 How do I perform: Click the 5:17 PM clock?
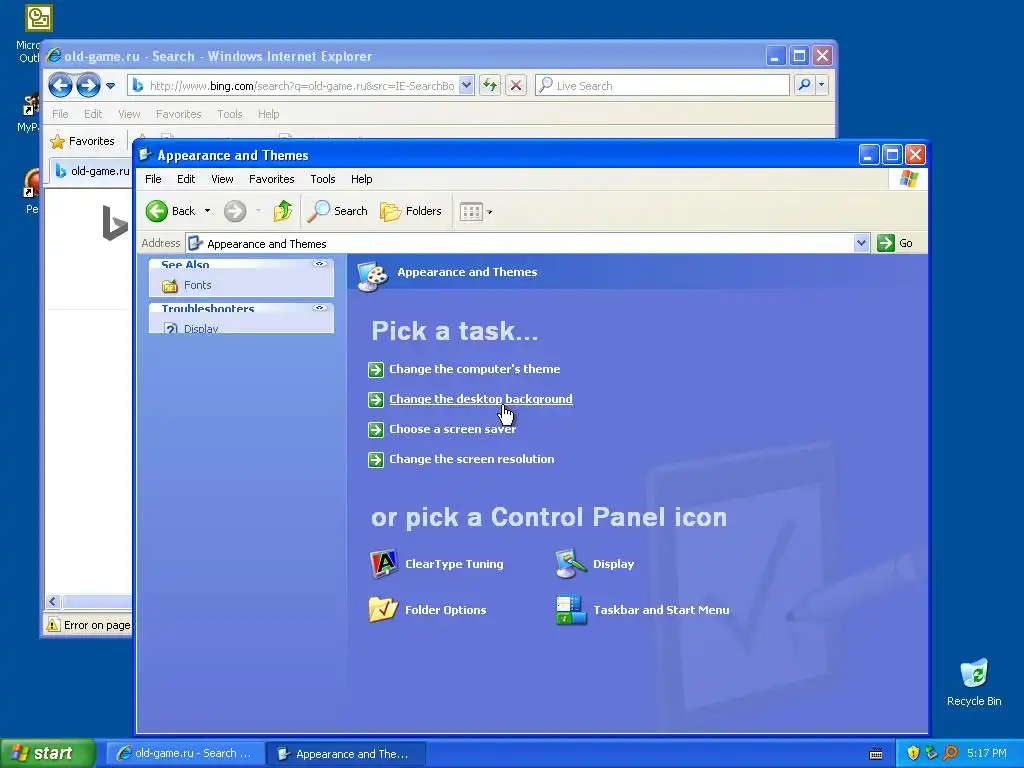pos(987,753)
